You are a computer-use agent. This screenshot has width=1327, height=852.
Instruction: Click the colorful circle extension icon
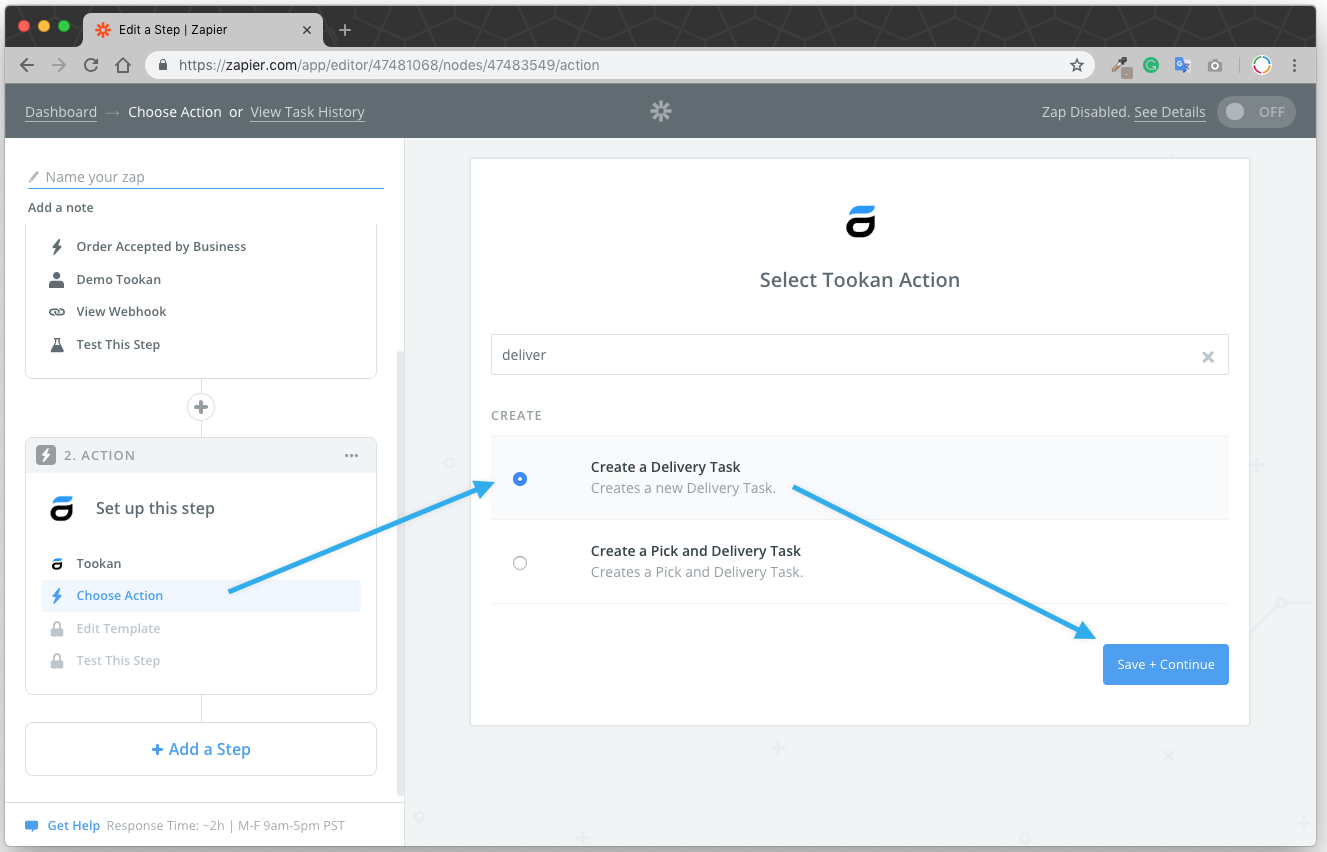[x=1262, y=65]
